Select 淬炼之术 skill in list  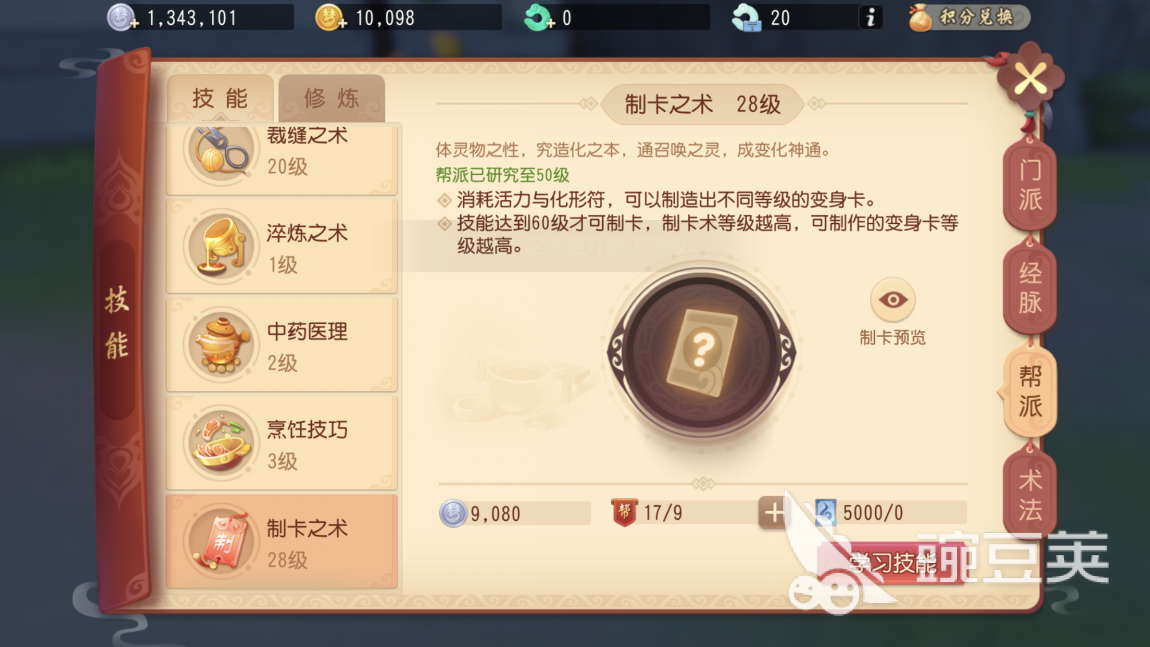(x=282, y=247)
